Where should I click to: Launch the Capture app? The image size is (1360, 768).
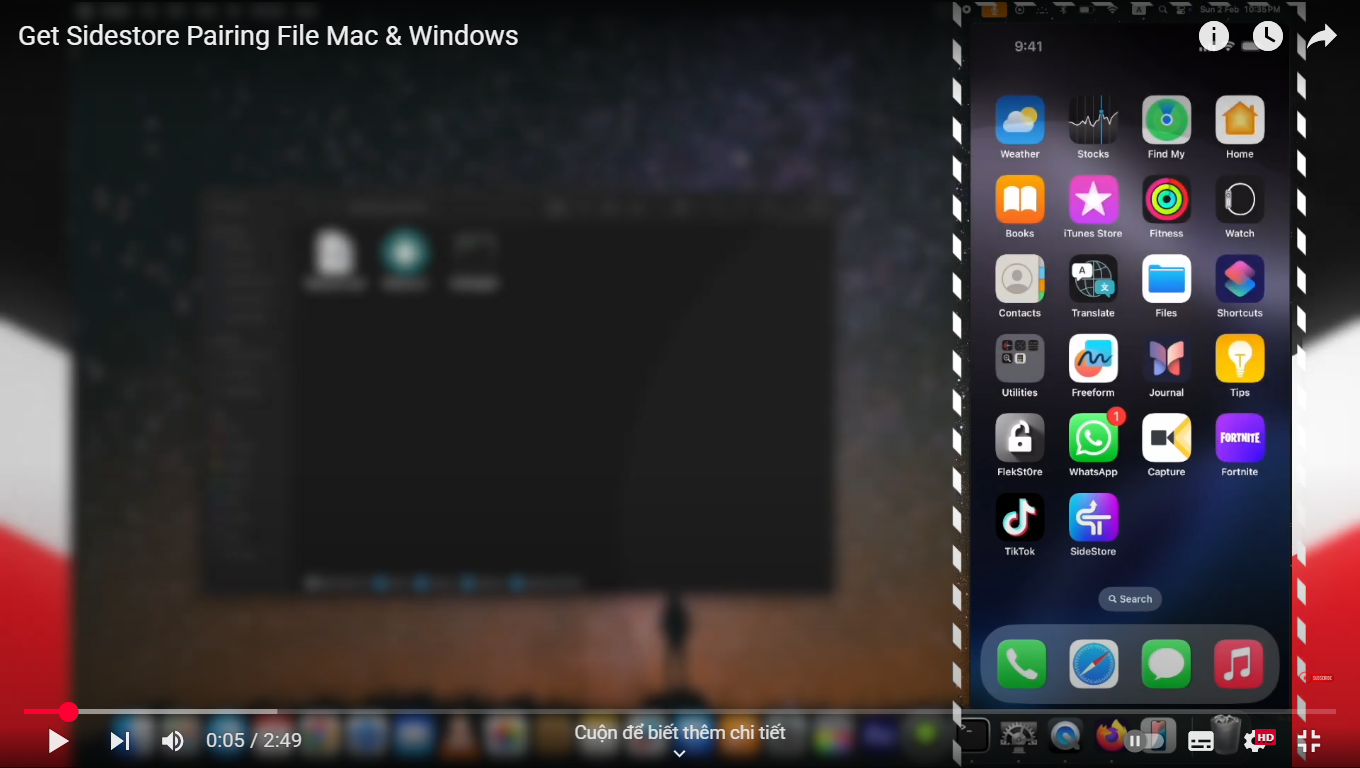click(x=1166, y=438)
